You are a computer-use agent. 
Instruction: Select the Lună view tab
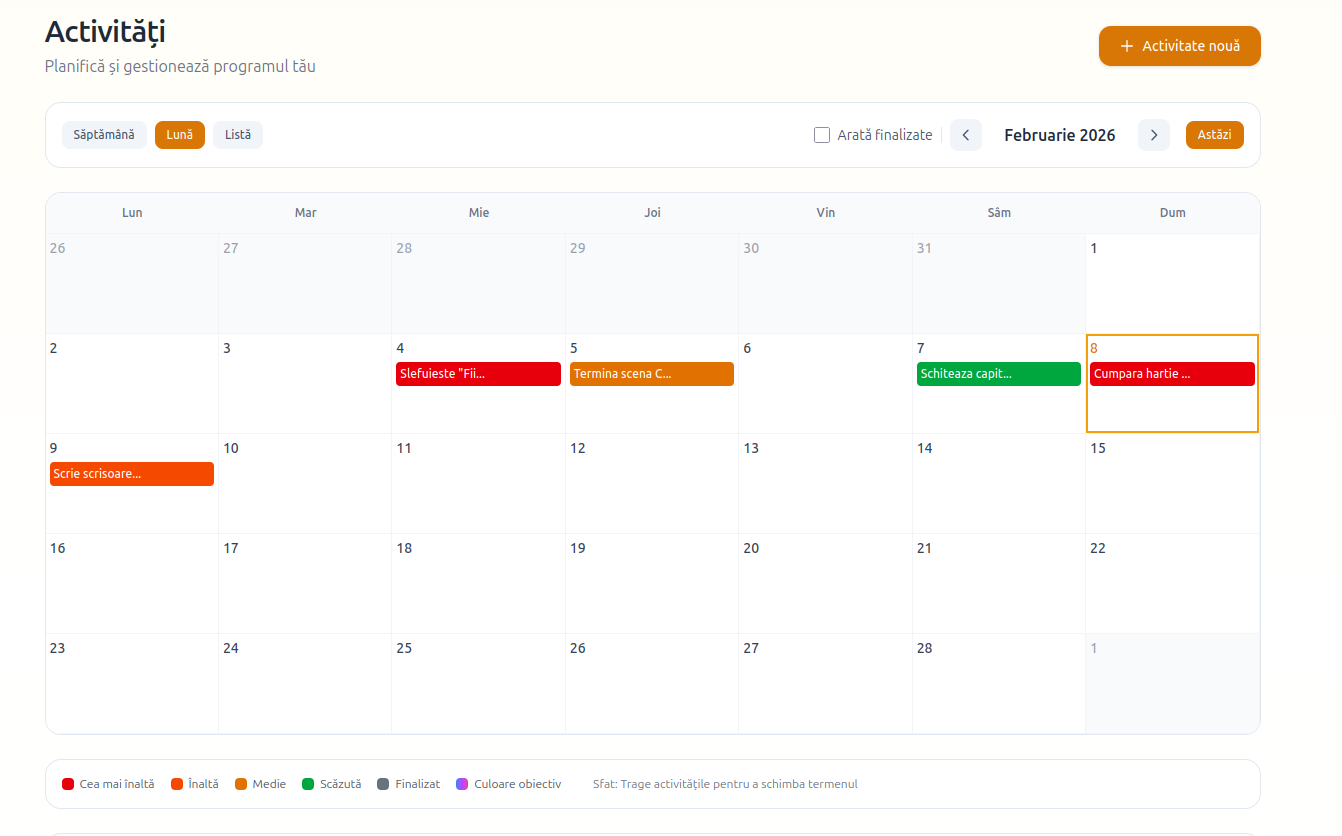[x=180, y=135]
